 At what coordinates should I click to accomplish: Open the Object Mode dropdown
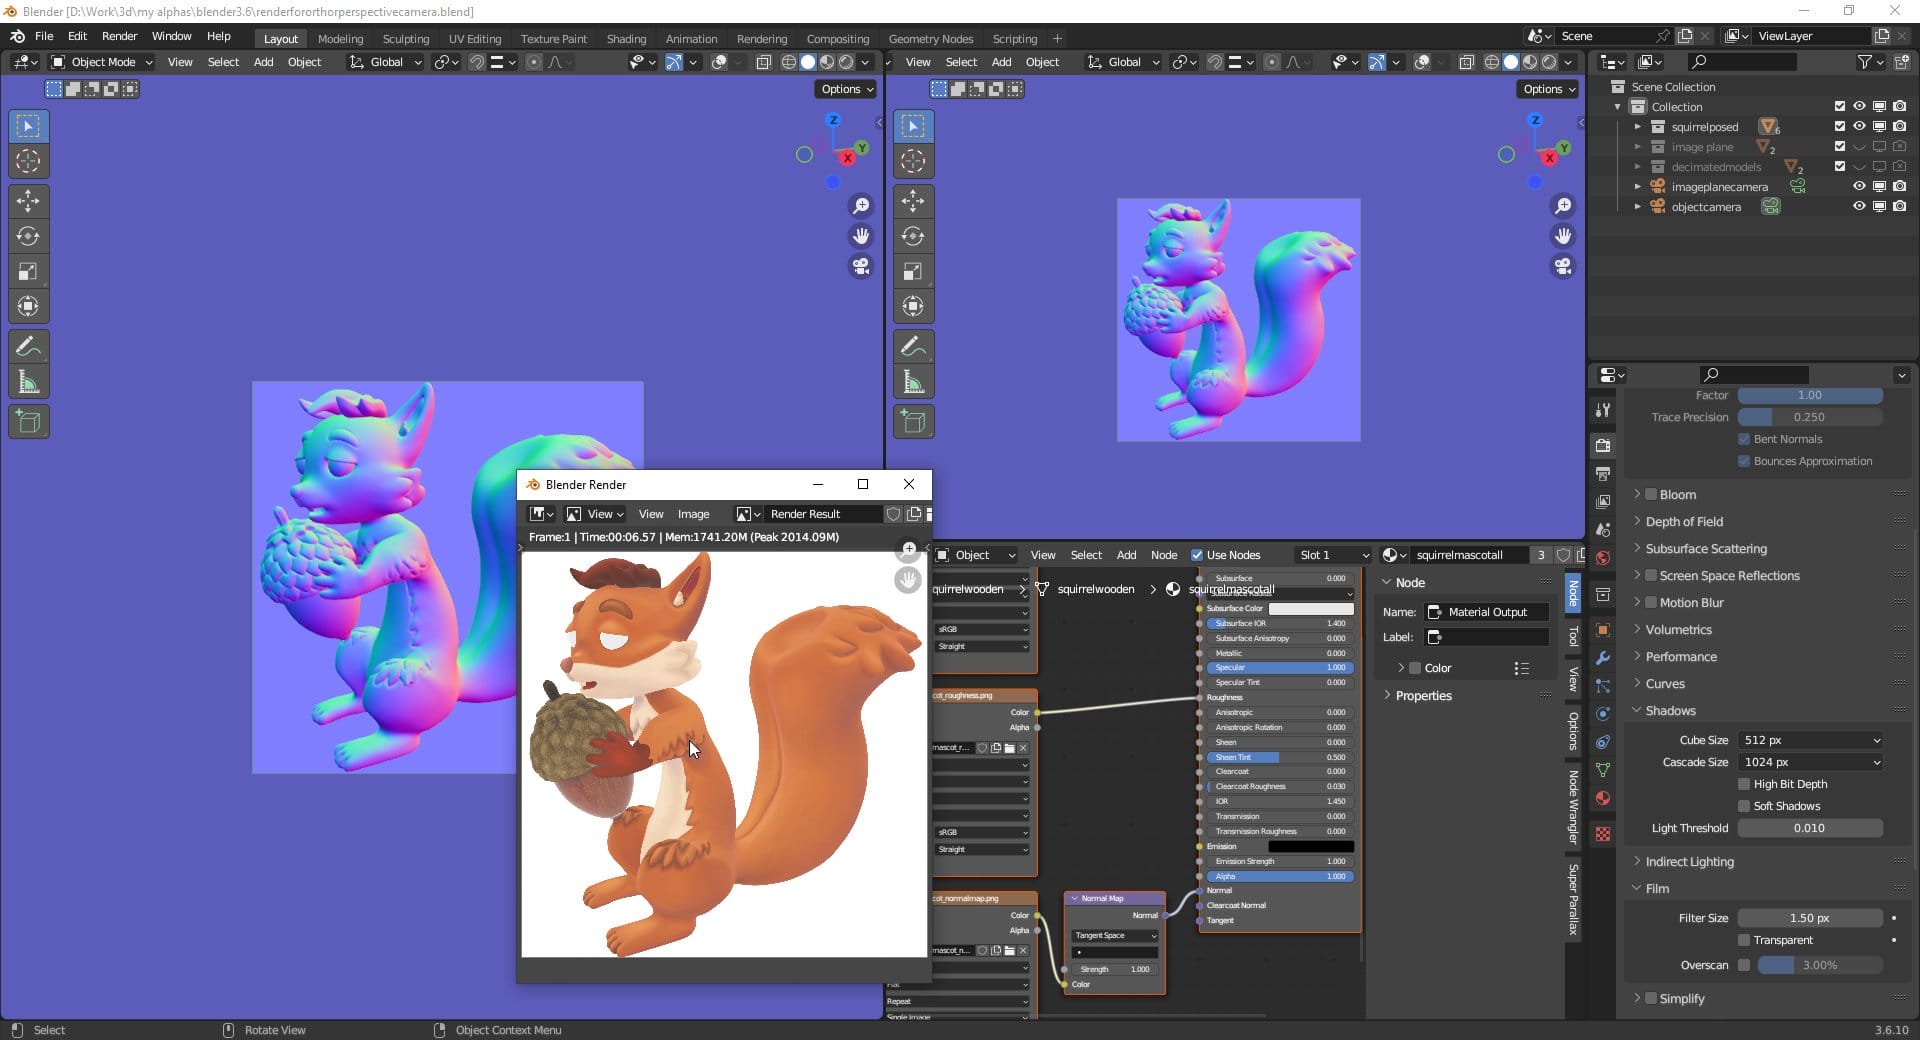tap(102, 62)
